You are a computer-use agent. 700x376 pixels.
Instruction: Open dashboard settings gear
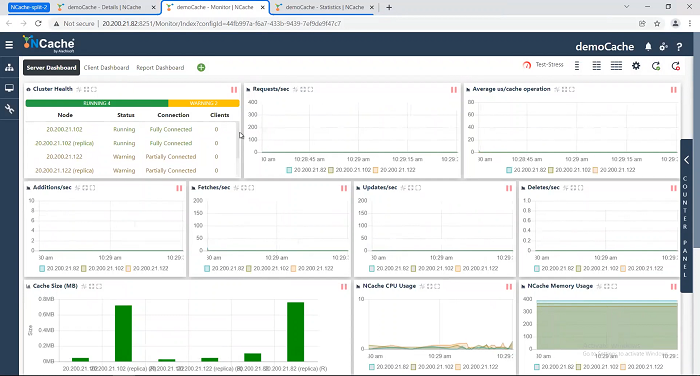pyautogui.click(x=636, y=66)
